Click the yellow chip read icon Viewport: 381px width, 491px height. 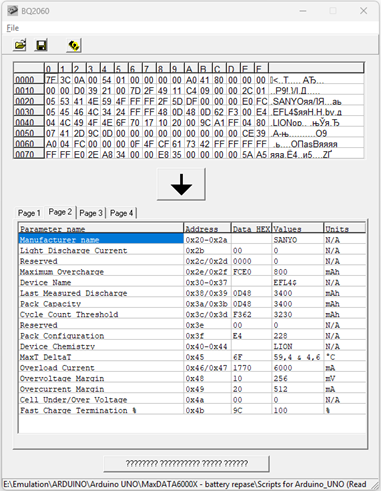coord(74,45)
